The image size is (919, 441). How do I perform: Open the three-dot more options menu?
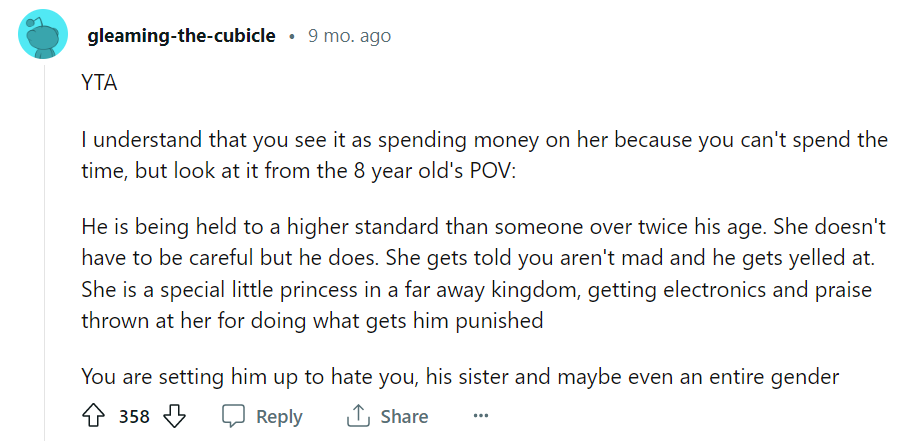tap(481, 416)
